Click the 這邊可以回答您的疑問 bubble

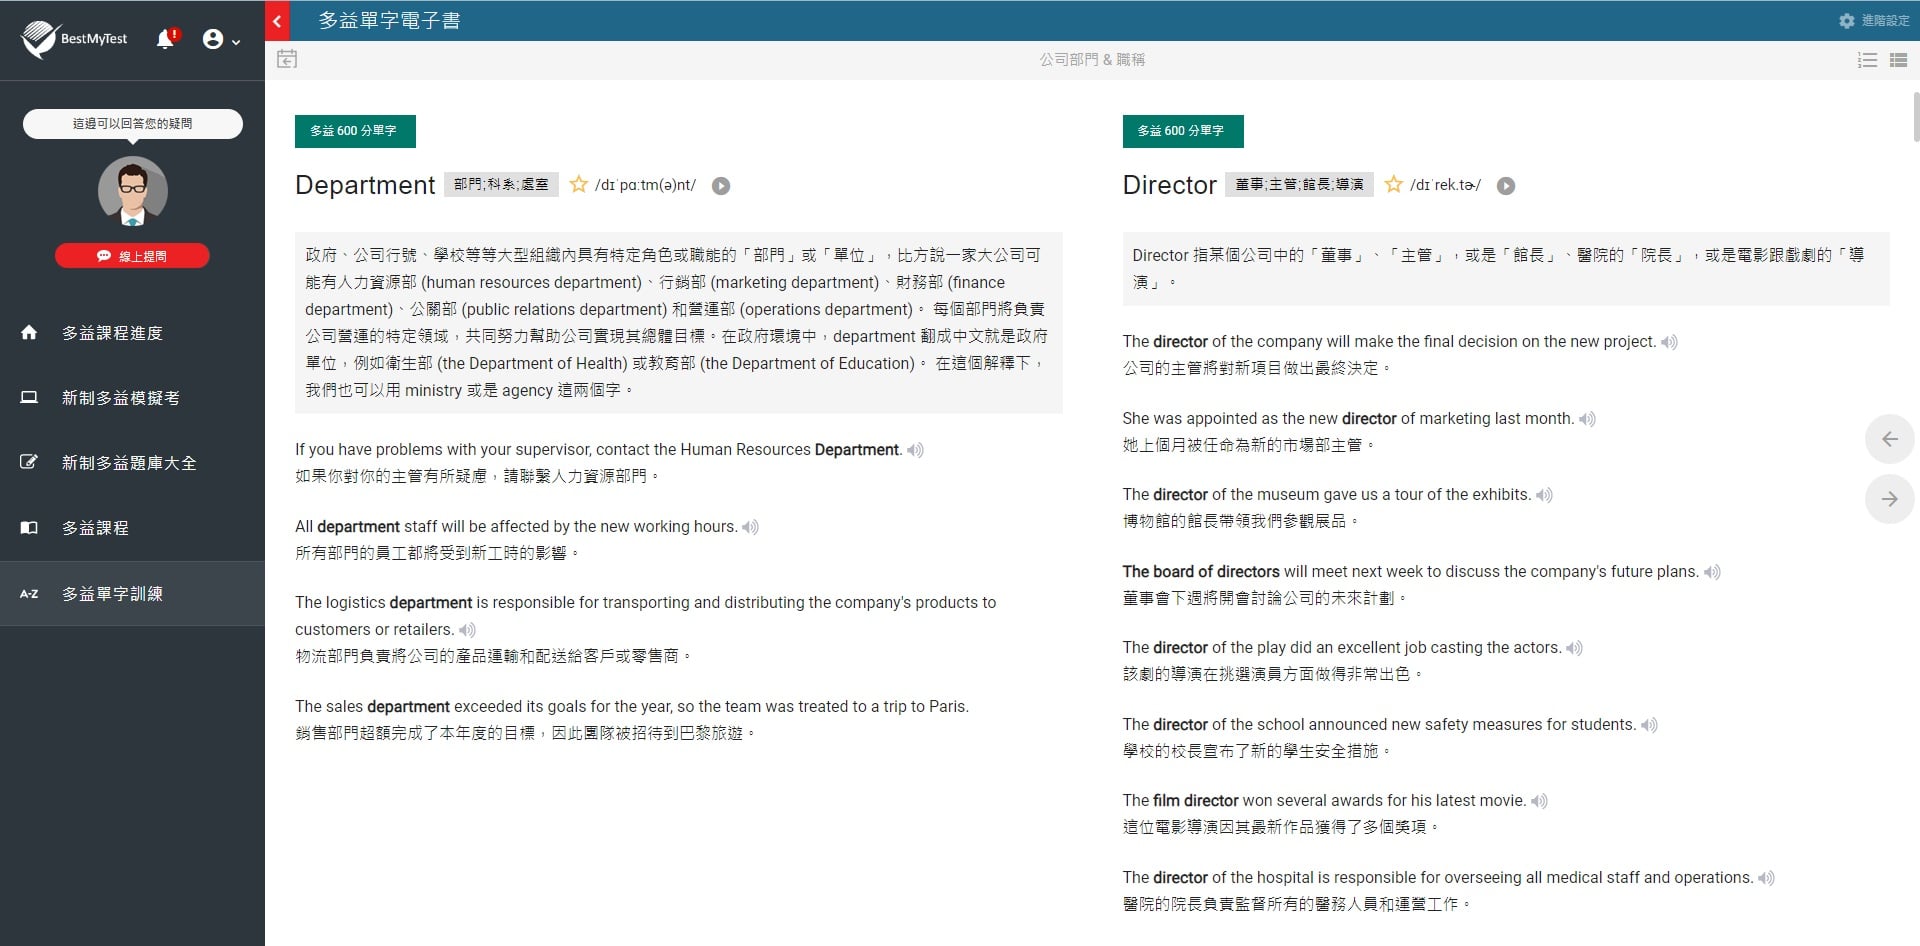coord(133,124)
